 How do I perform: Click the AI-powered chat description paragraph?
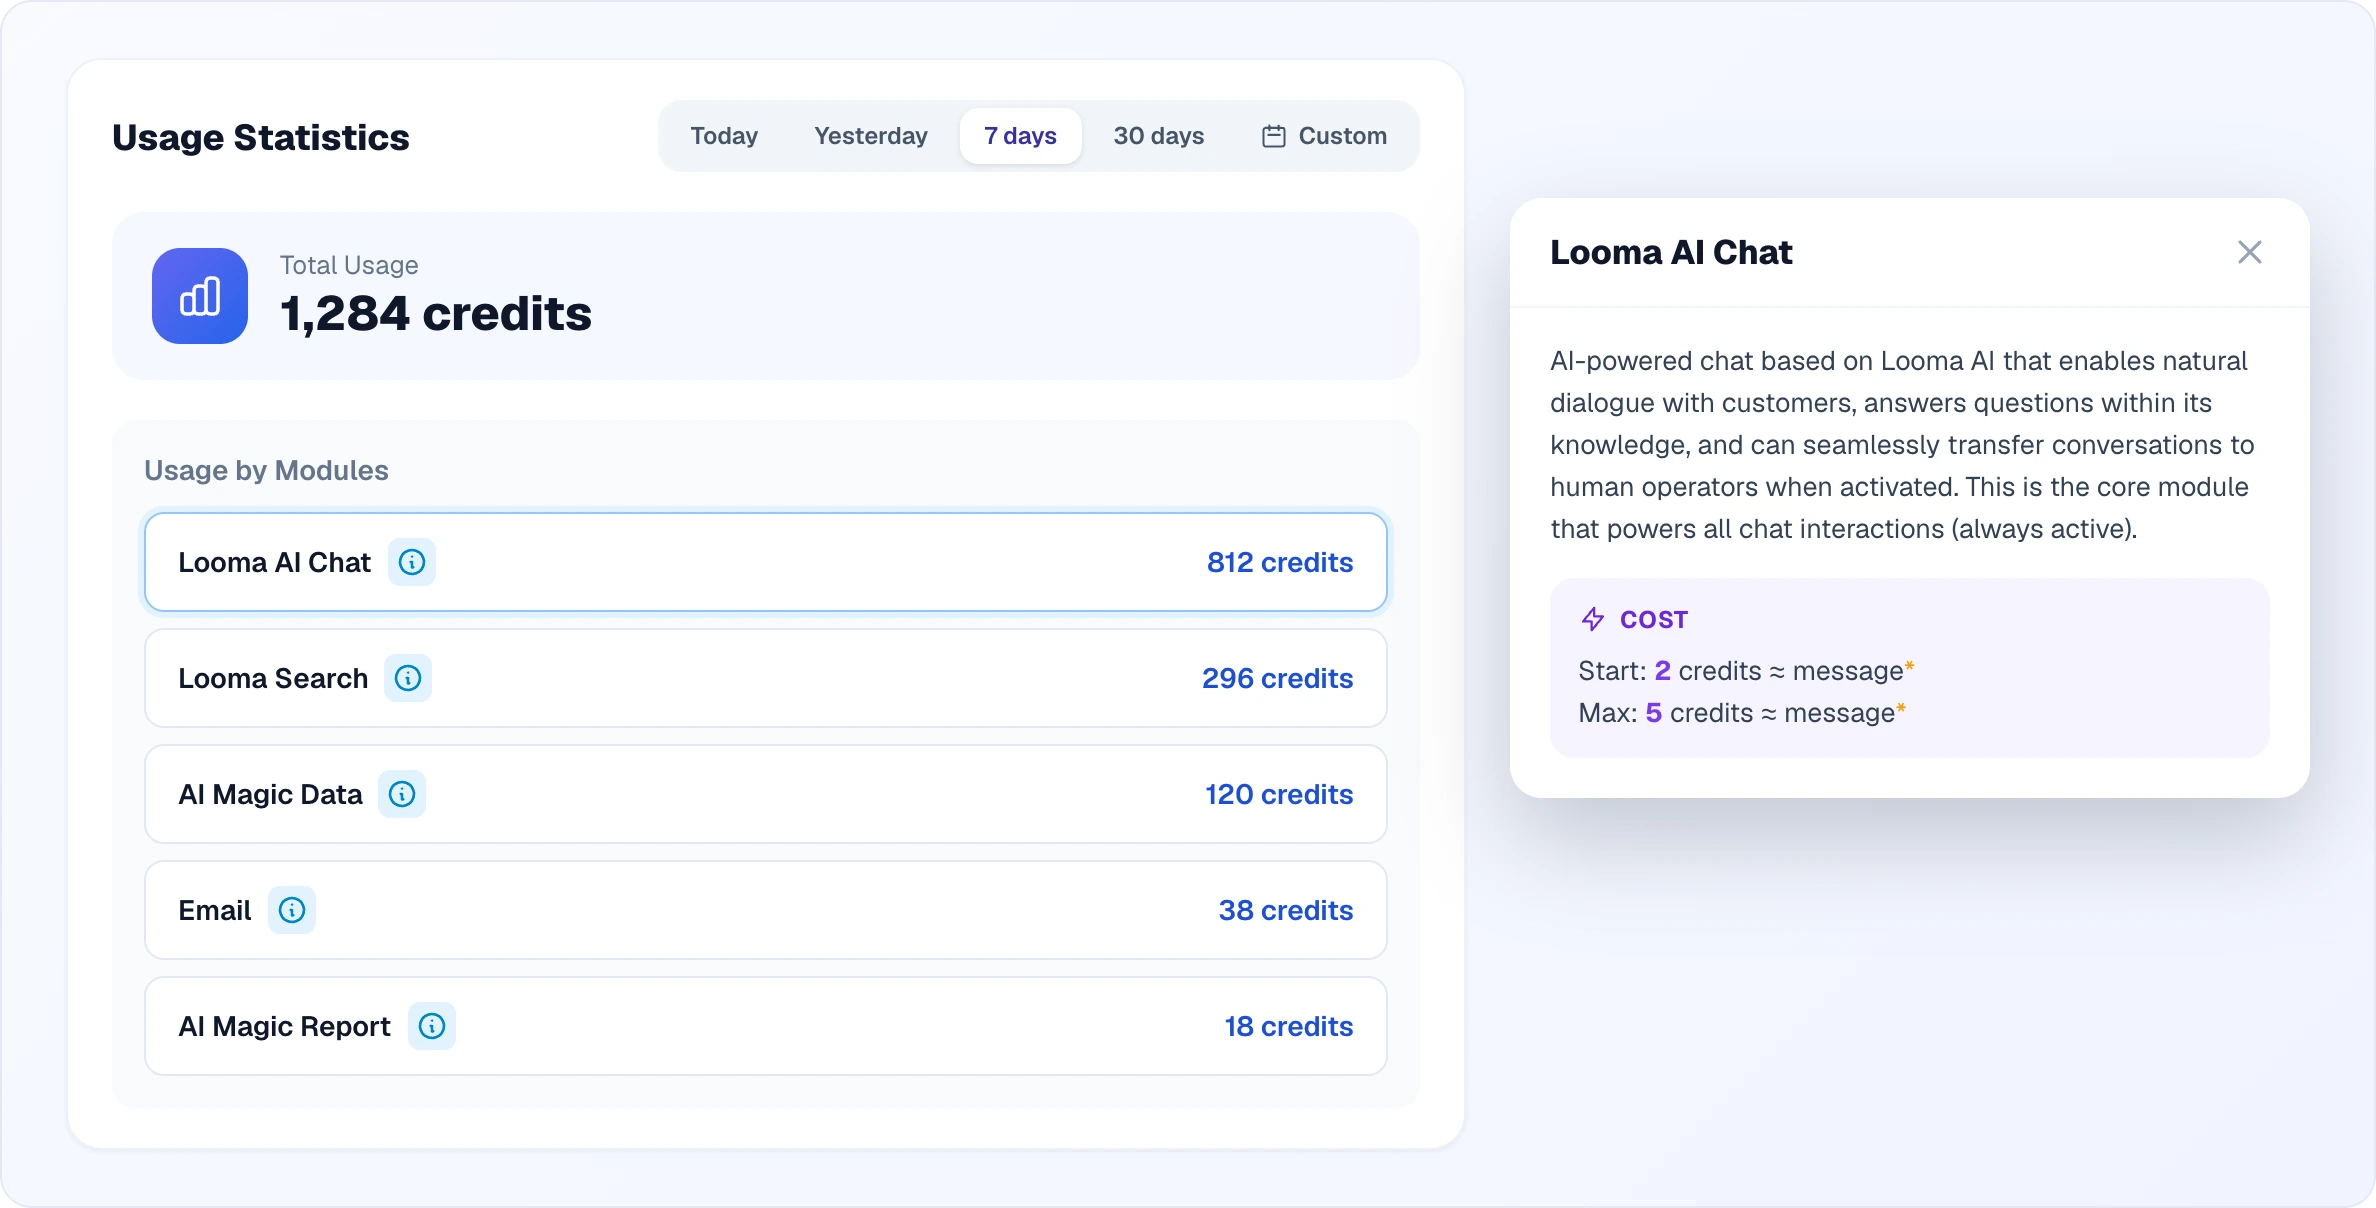click(x=1902, y=445)
